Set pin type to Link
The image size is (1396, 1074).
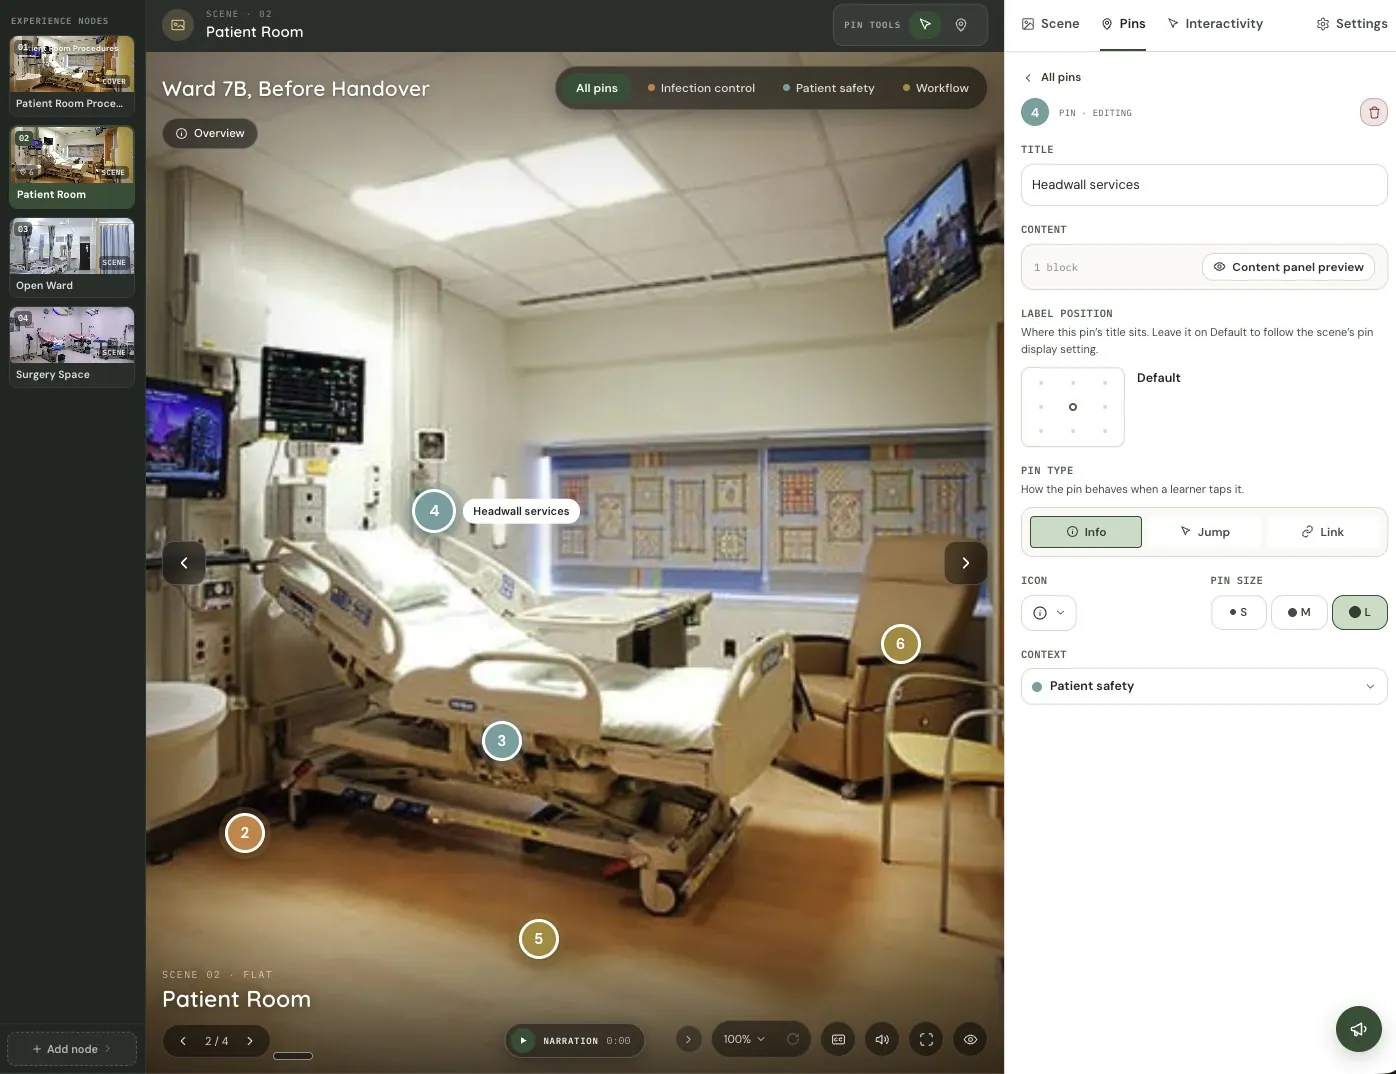[x=1322, y=532]
